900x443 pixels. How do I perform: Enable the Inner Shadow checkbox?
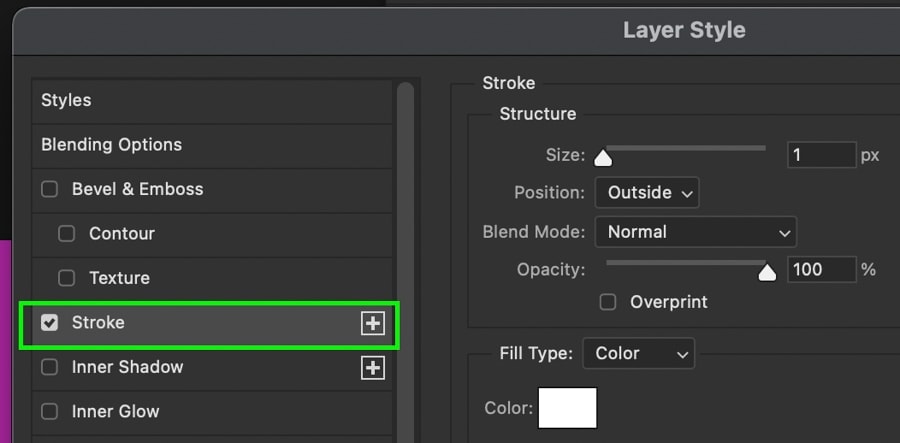click(x=49, y=367)
